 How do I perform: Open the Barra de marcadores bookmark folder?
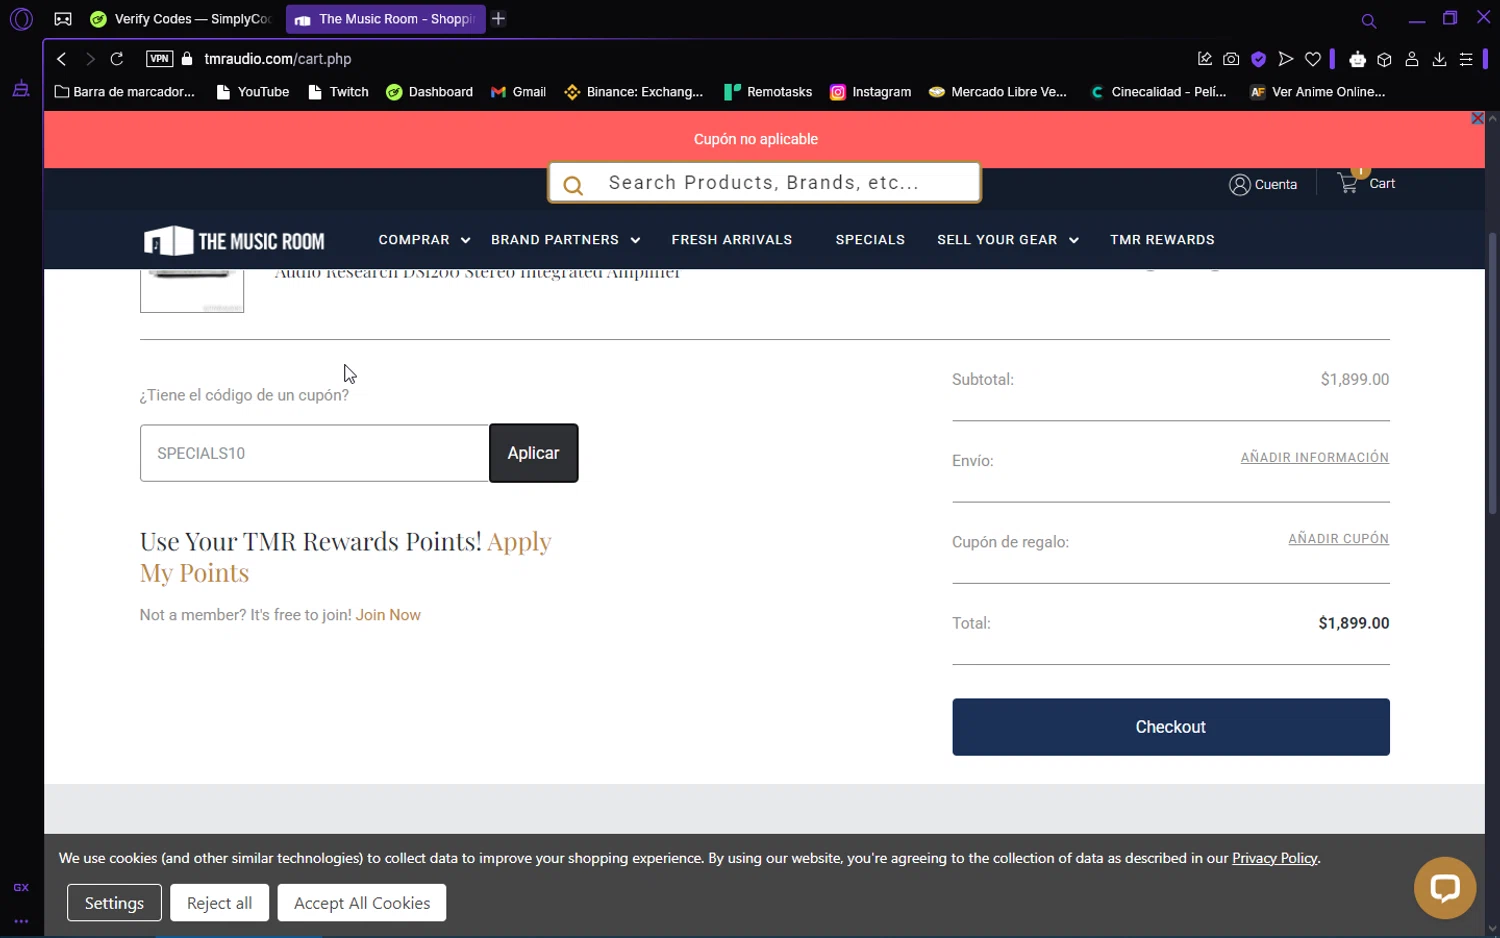(x=125, y=92)
